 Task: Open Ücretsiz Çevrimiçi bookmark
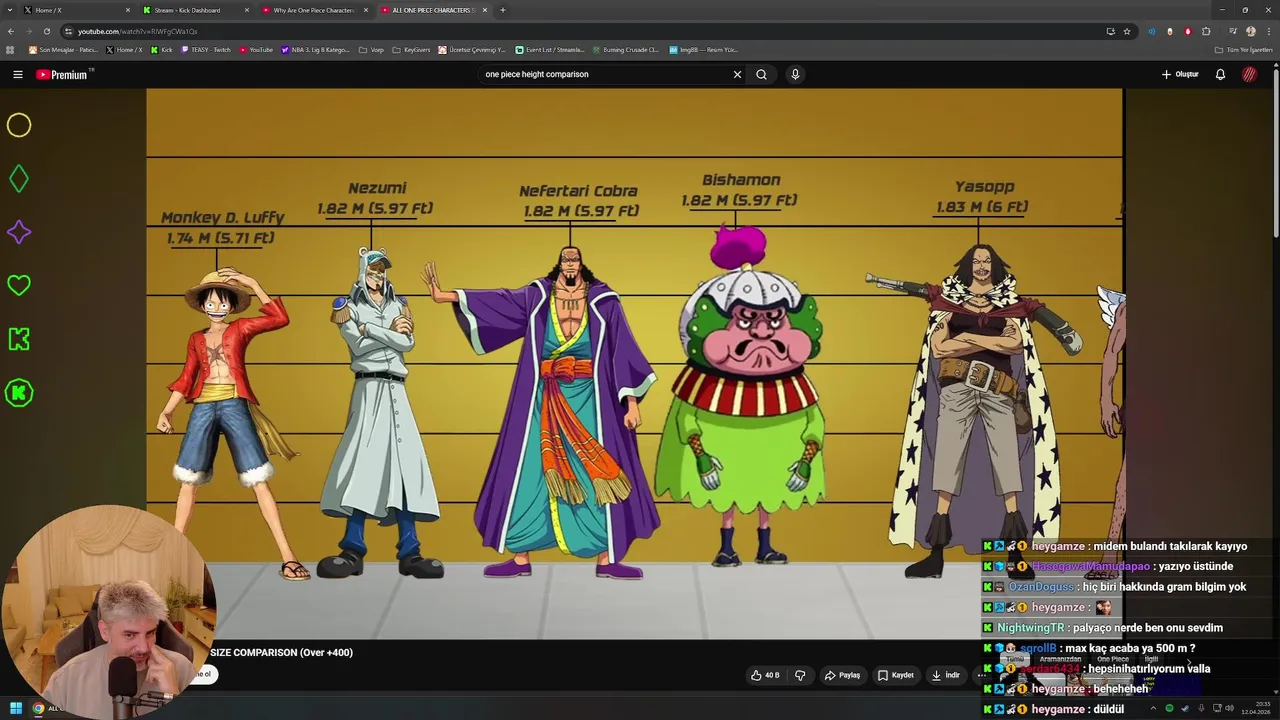point(473,49)
